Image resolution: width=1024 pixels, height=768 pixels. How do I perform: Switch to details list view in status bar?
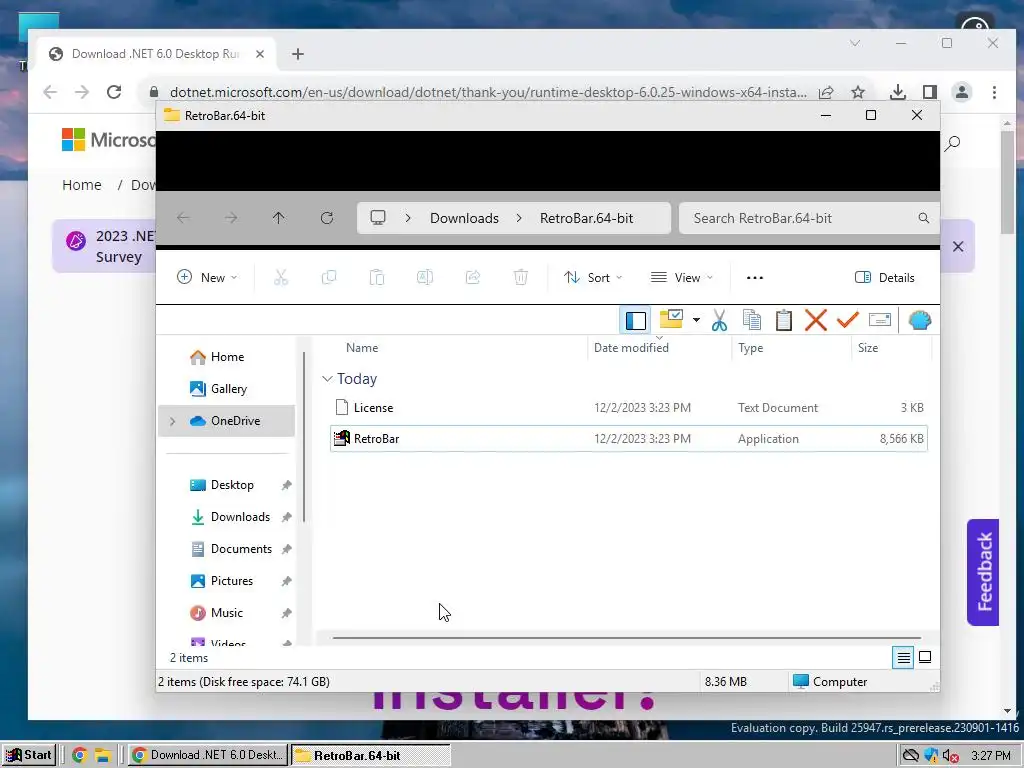tap(903, 658)
